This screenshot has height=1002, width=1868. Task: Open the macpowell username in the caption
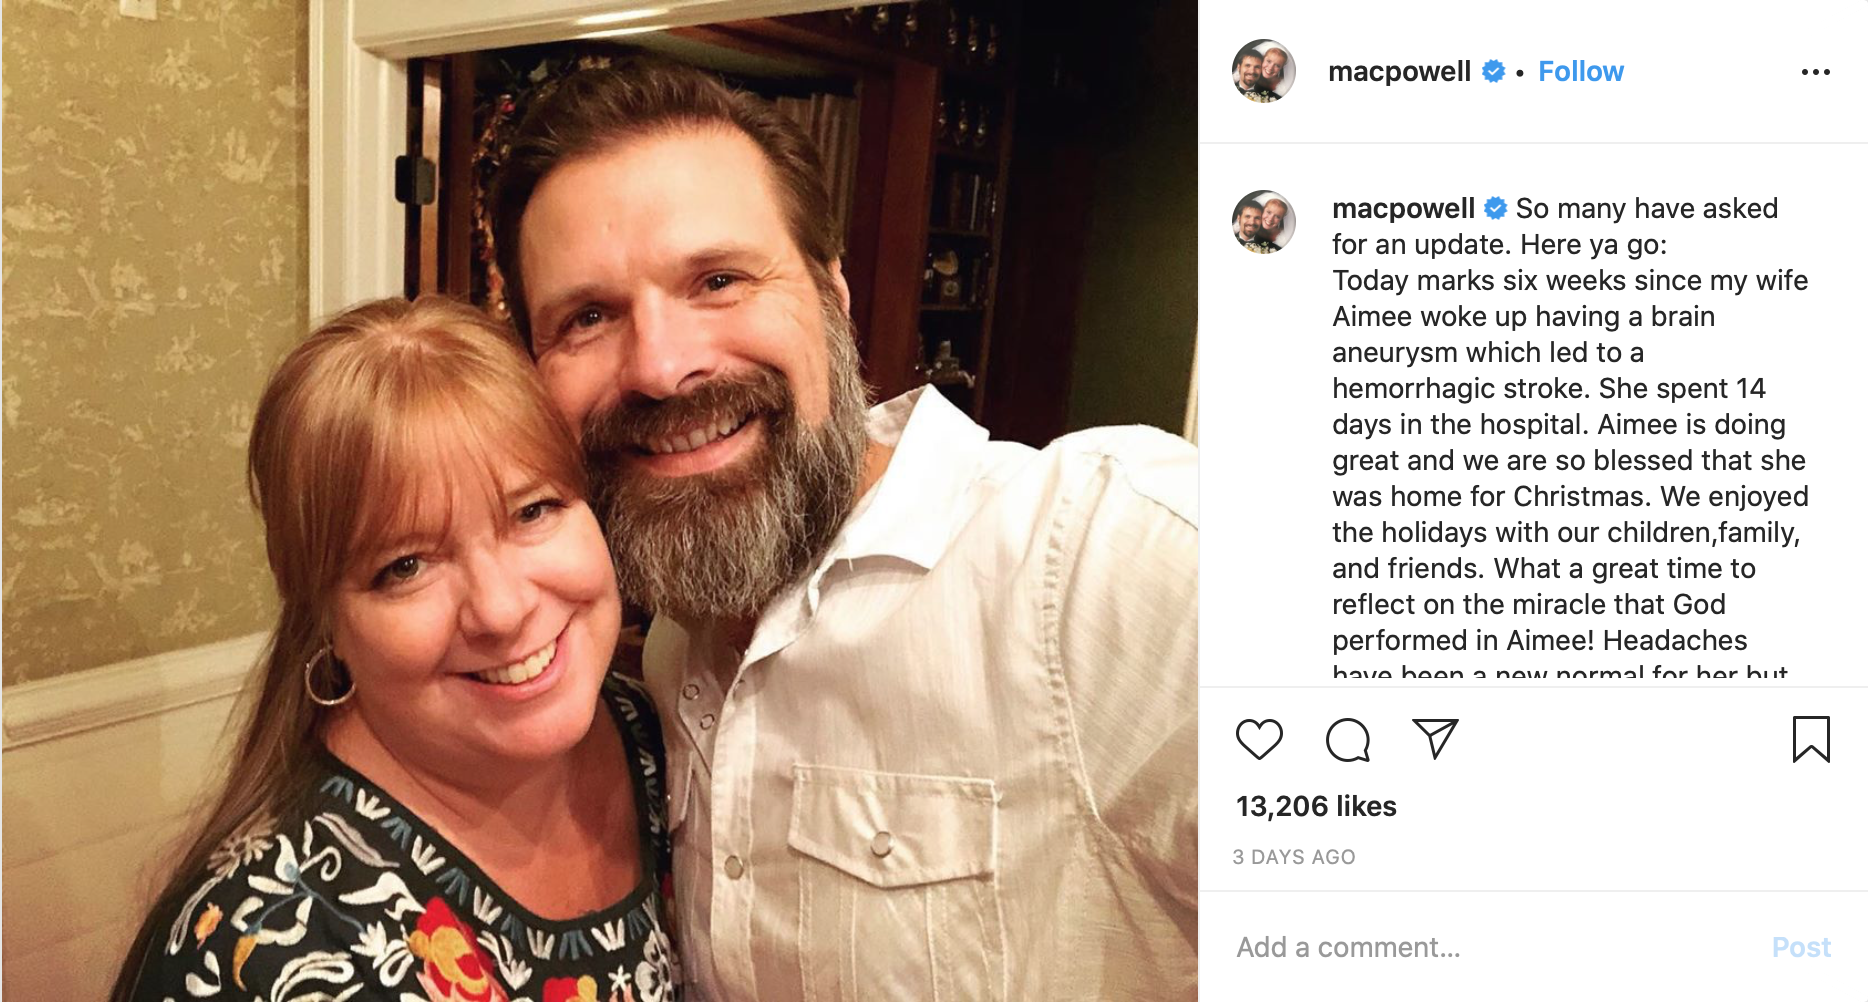(x=1403, y=208)
